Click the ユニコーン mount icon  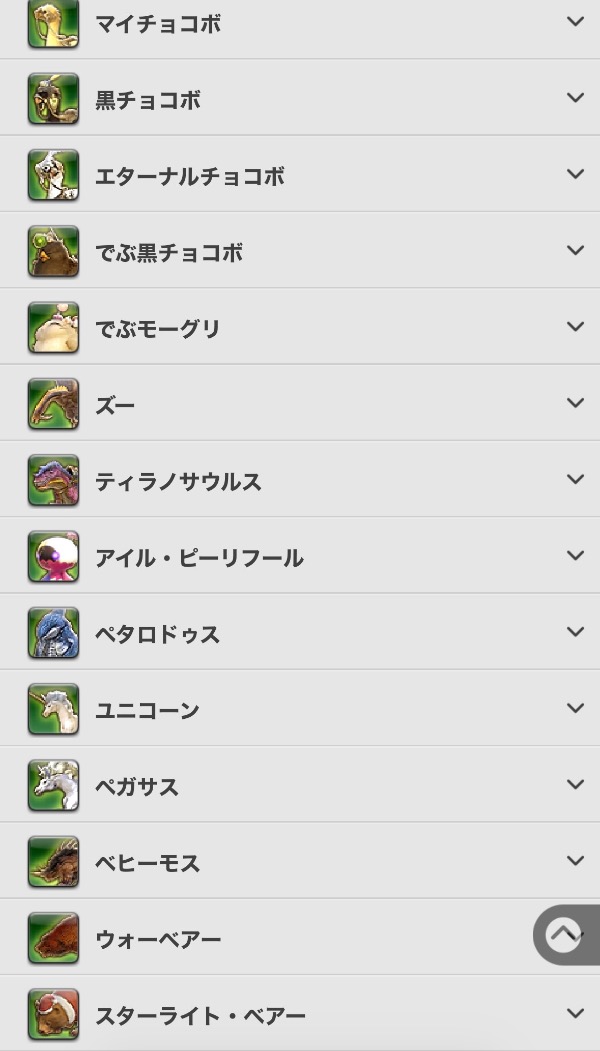pyautogui.click(x=53, y=710)
